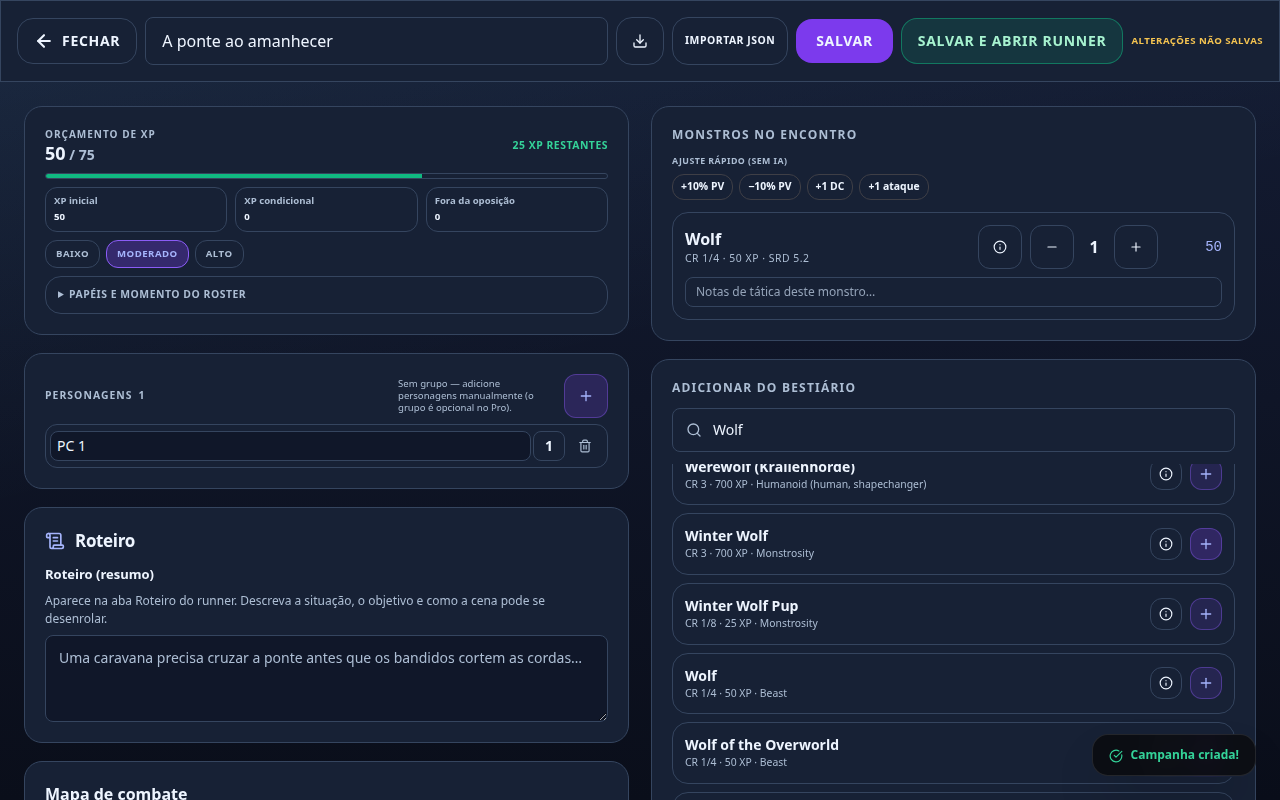This screenshot has height=800, width=1280.
Task: Select ALTO difficulty
Action: 219,254
